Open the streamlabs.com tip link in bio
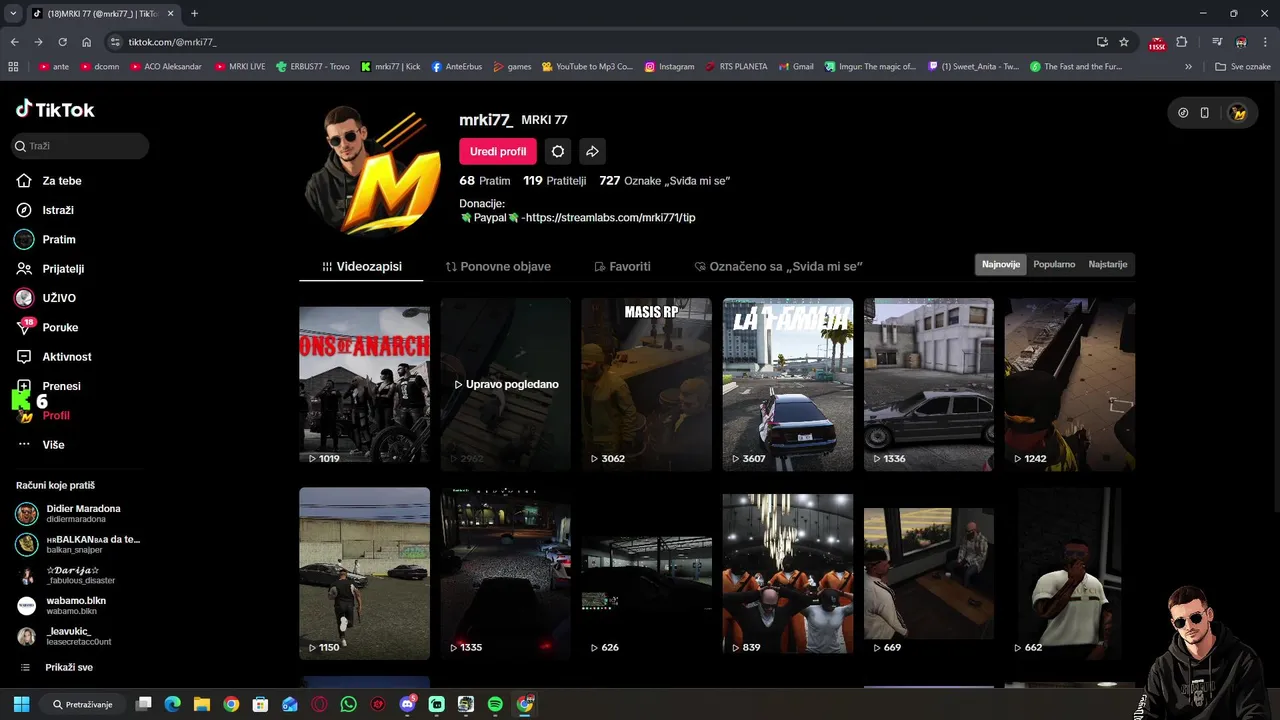This screenshot has height=720, width=1280. click(610, 217)
